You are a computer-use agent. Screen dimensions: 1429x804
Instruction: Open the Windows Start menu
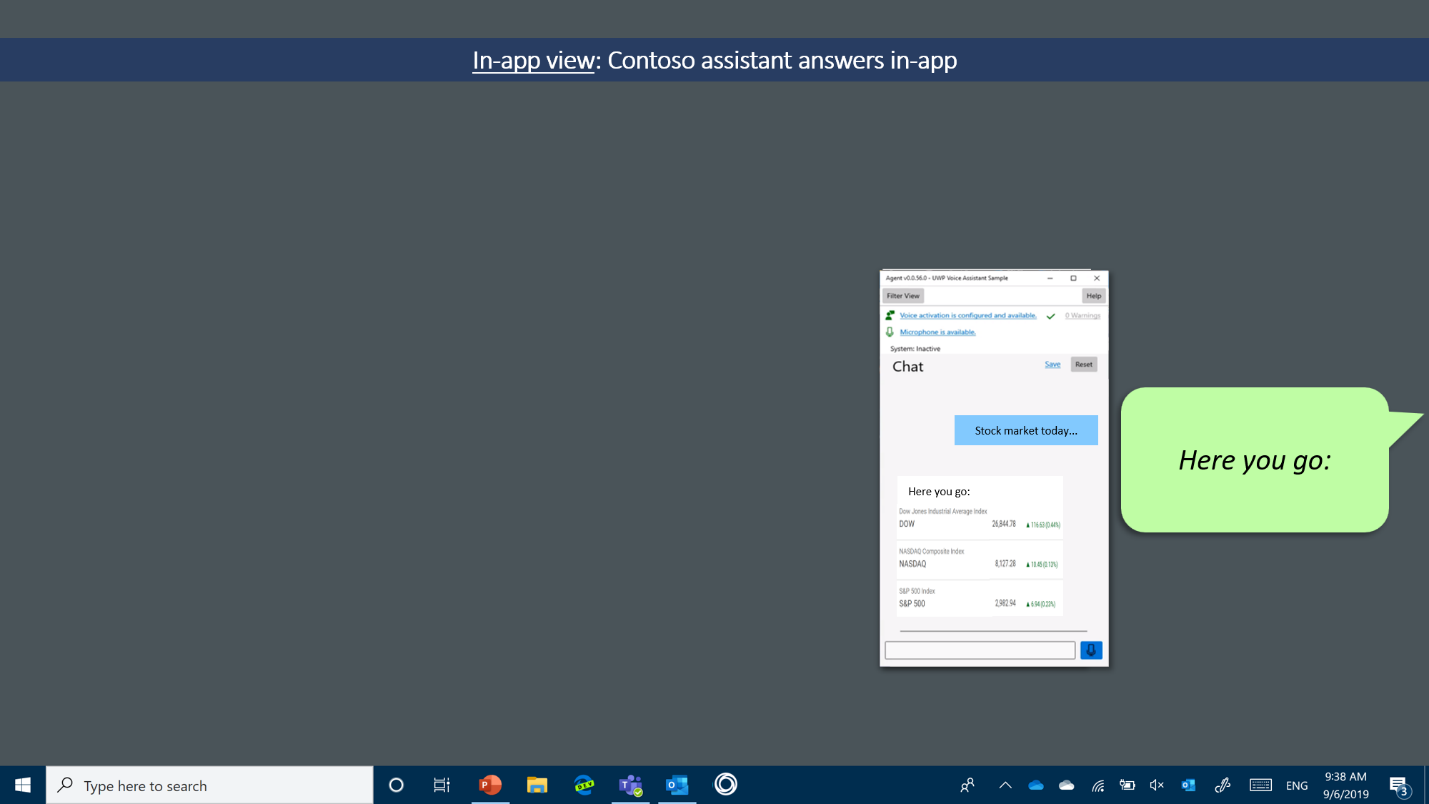coord(23,785)
